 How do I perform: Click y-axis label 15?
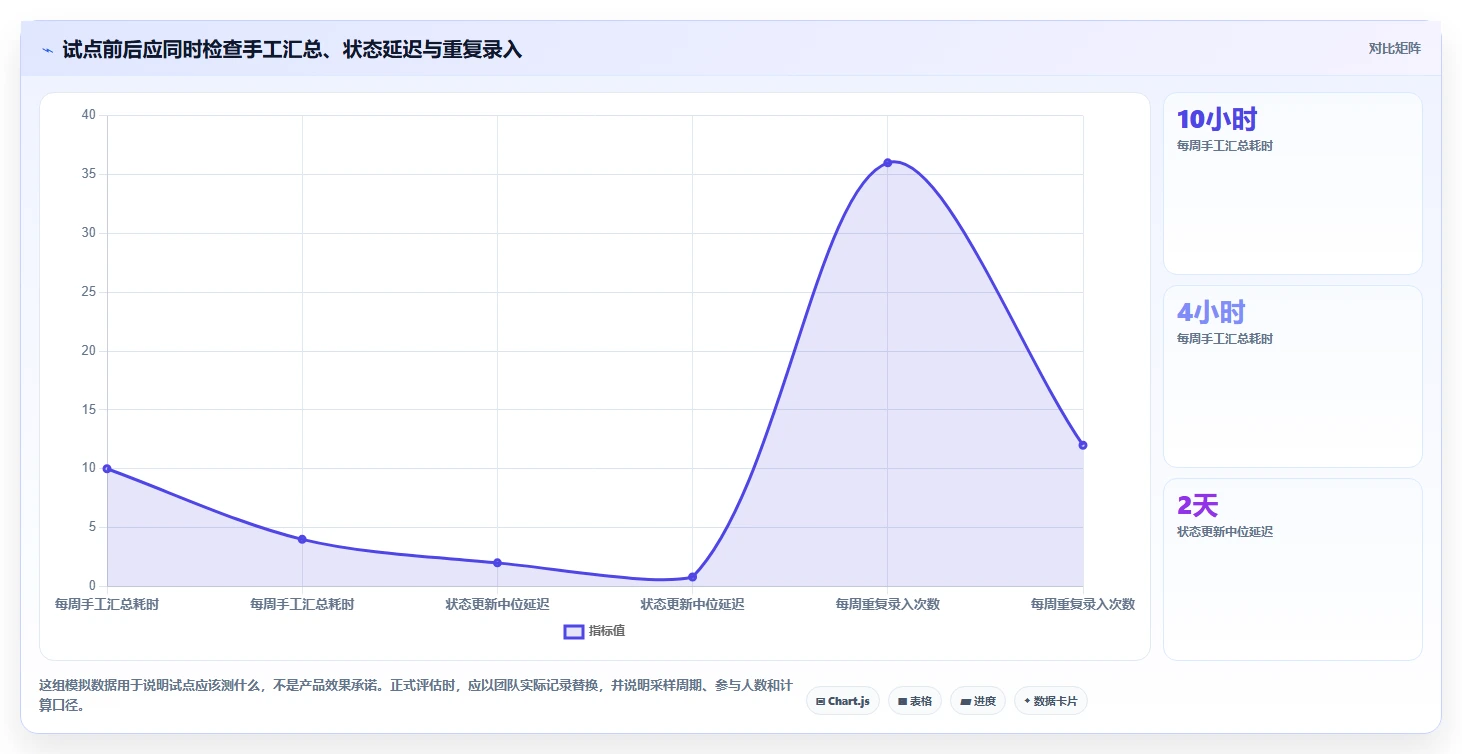(89, 409)
